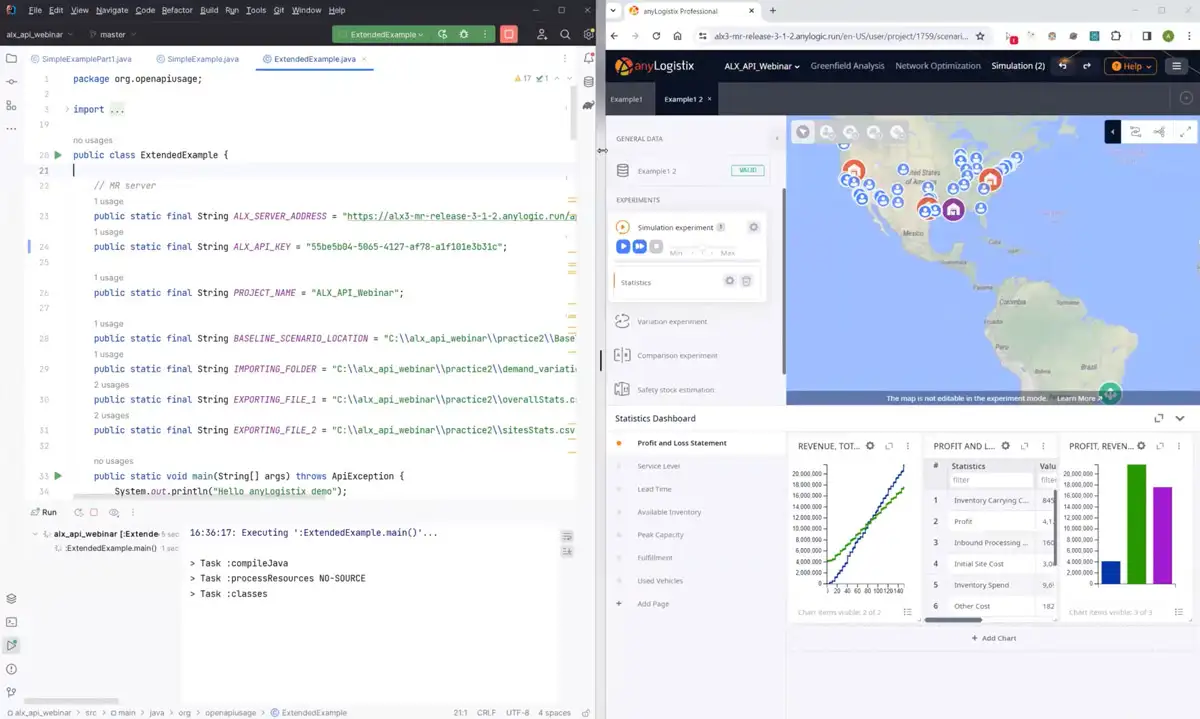Expand the folded import block in editor
The height and width of the screenshot is (719, 1200).
(x=67, y=109)
